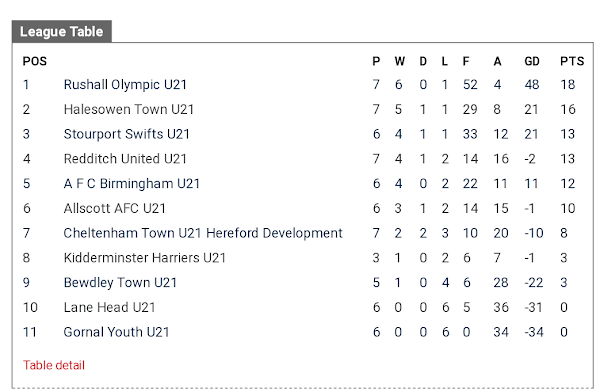Click Rushall Olympic's 52 goals for
This screenshot has width=600, height=392.
click(470, 85)
